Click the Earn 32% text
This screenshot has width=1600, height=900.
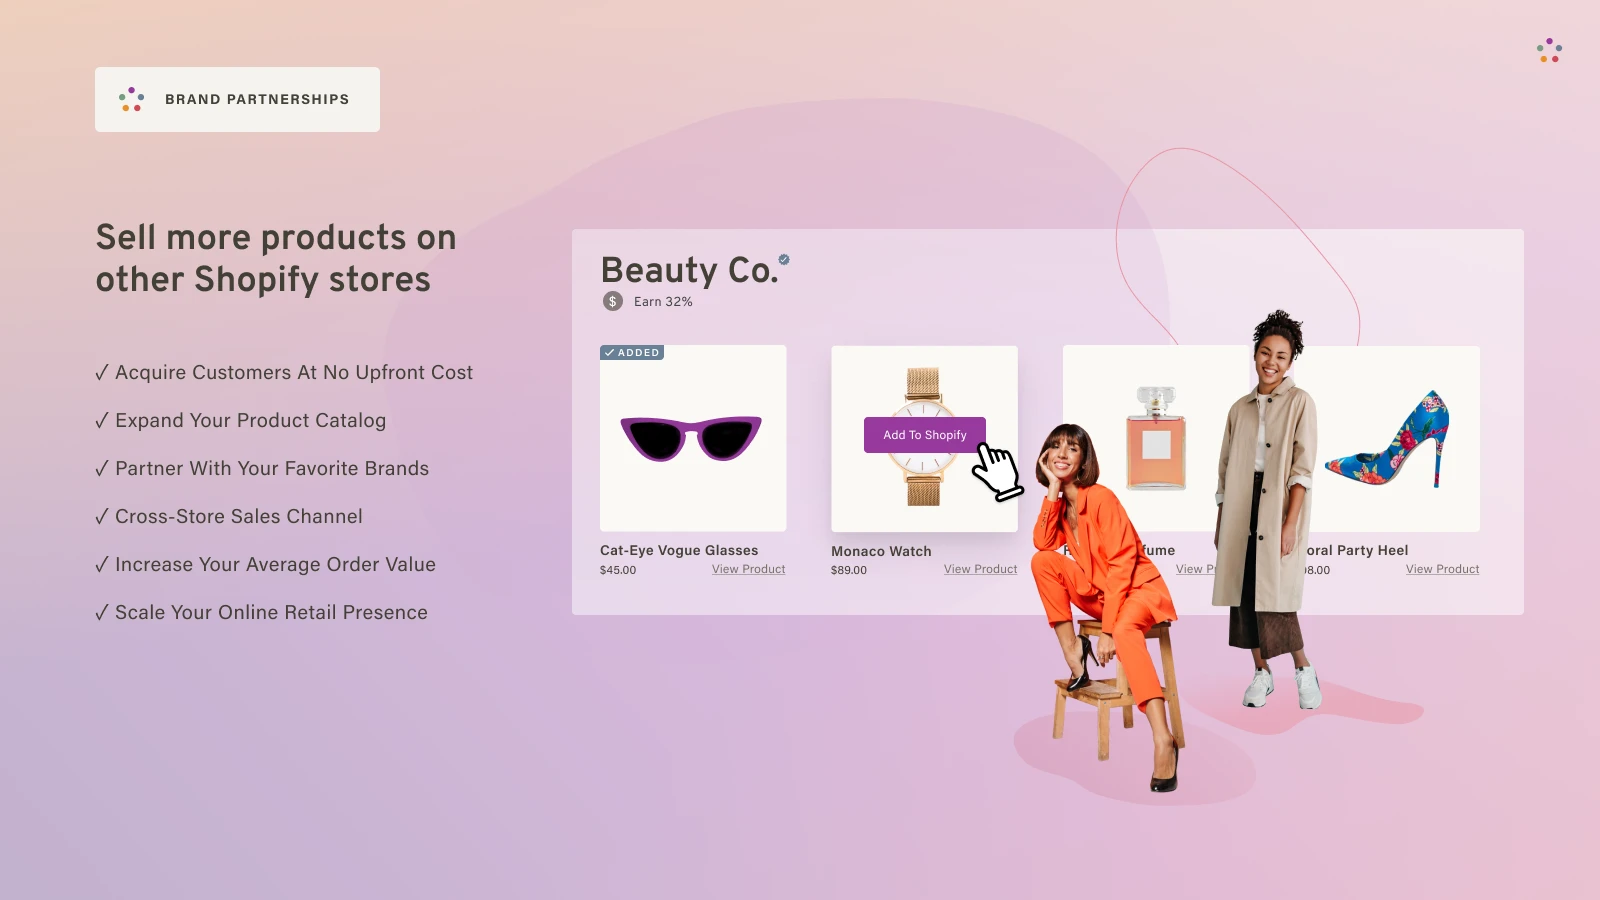click(x=663, y=301)
